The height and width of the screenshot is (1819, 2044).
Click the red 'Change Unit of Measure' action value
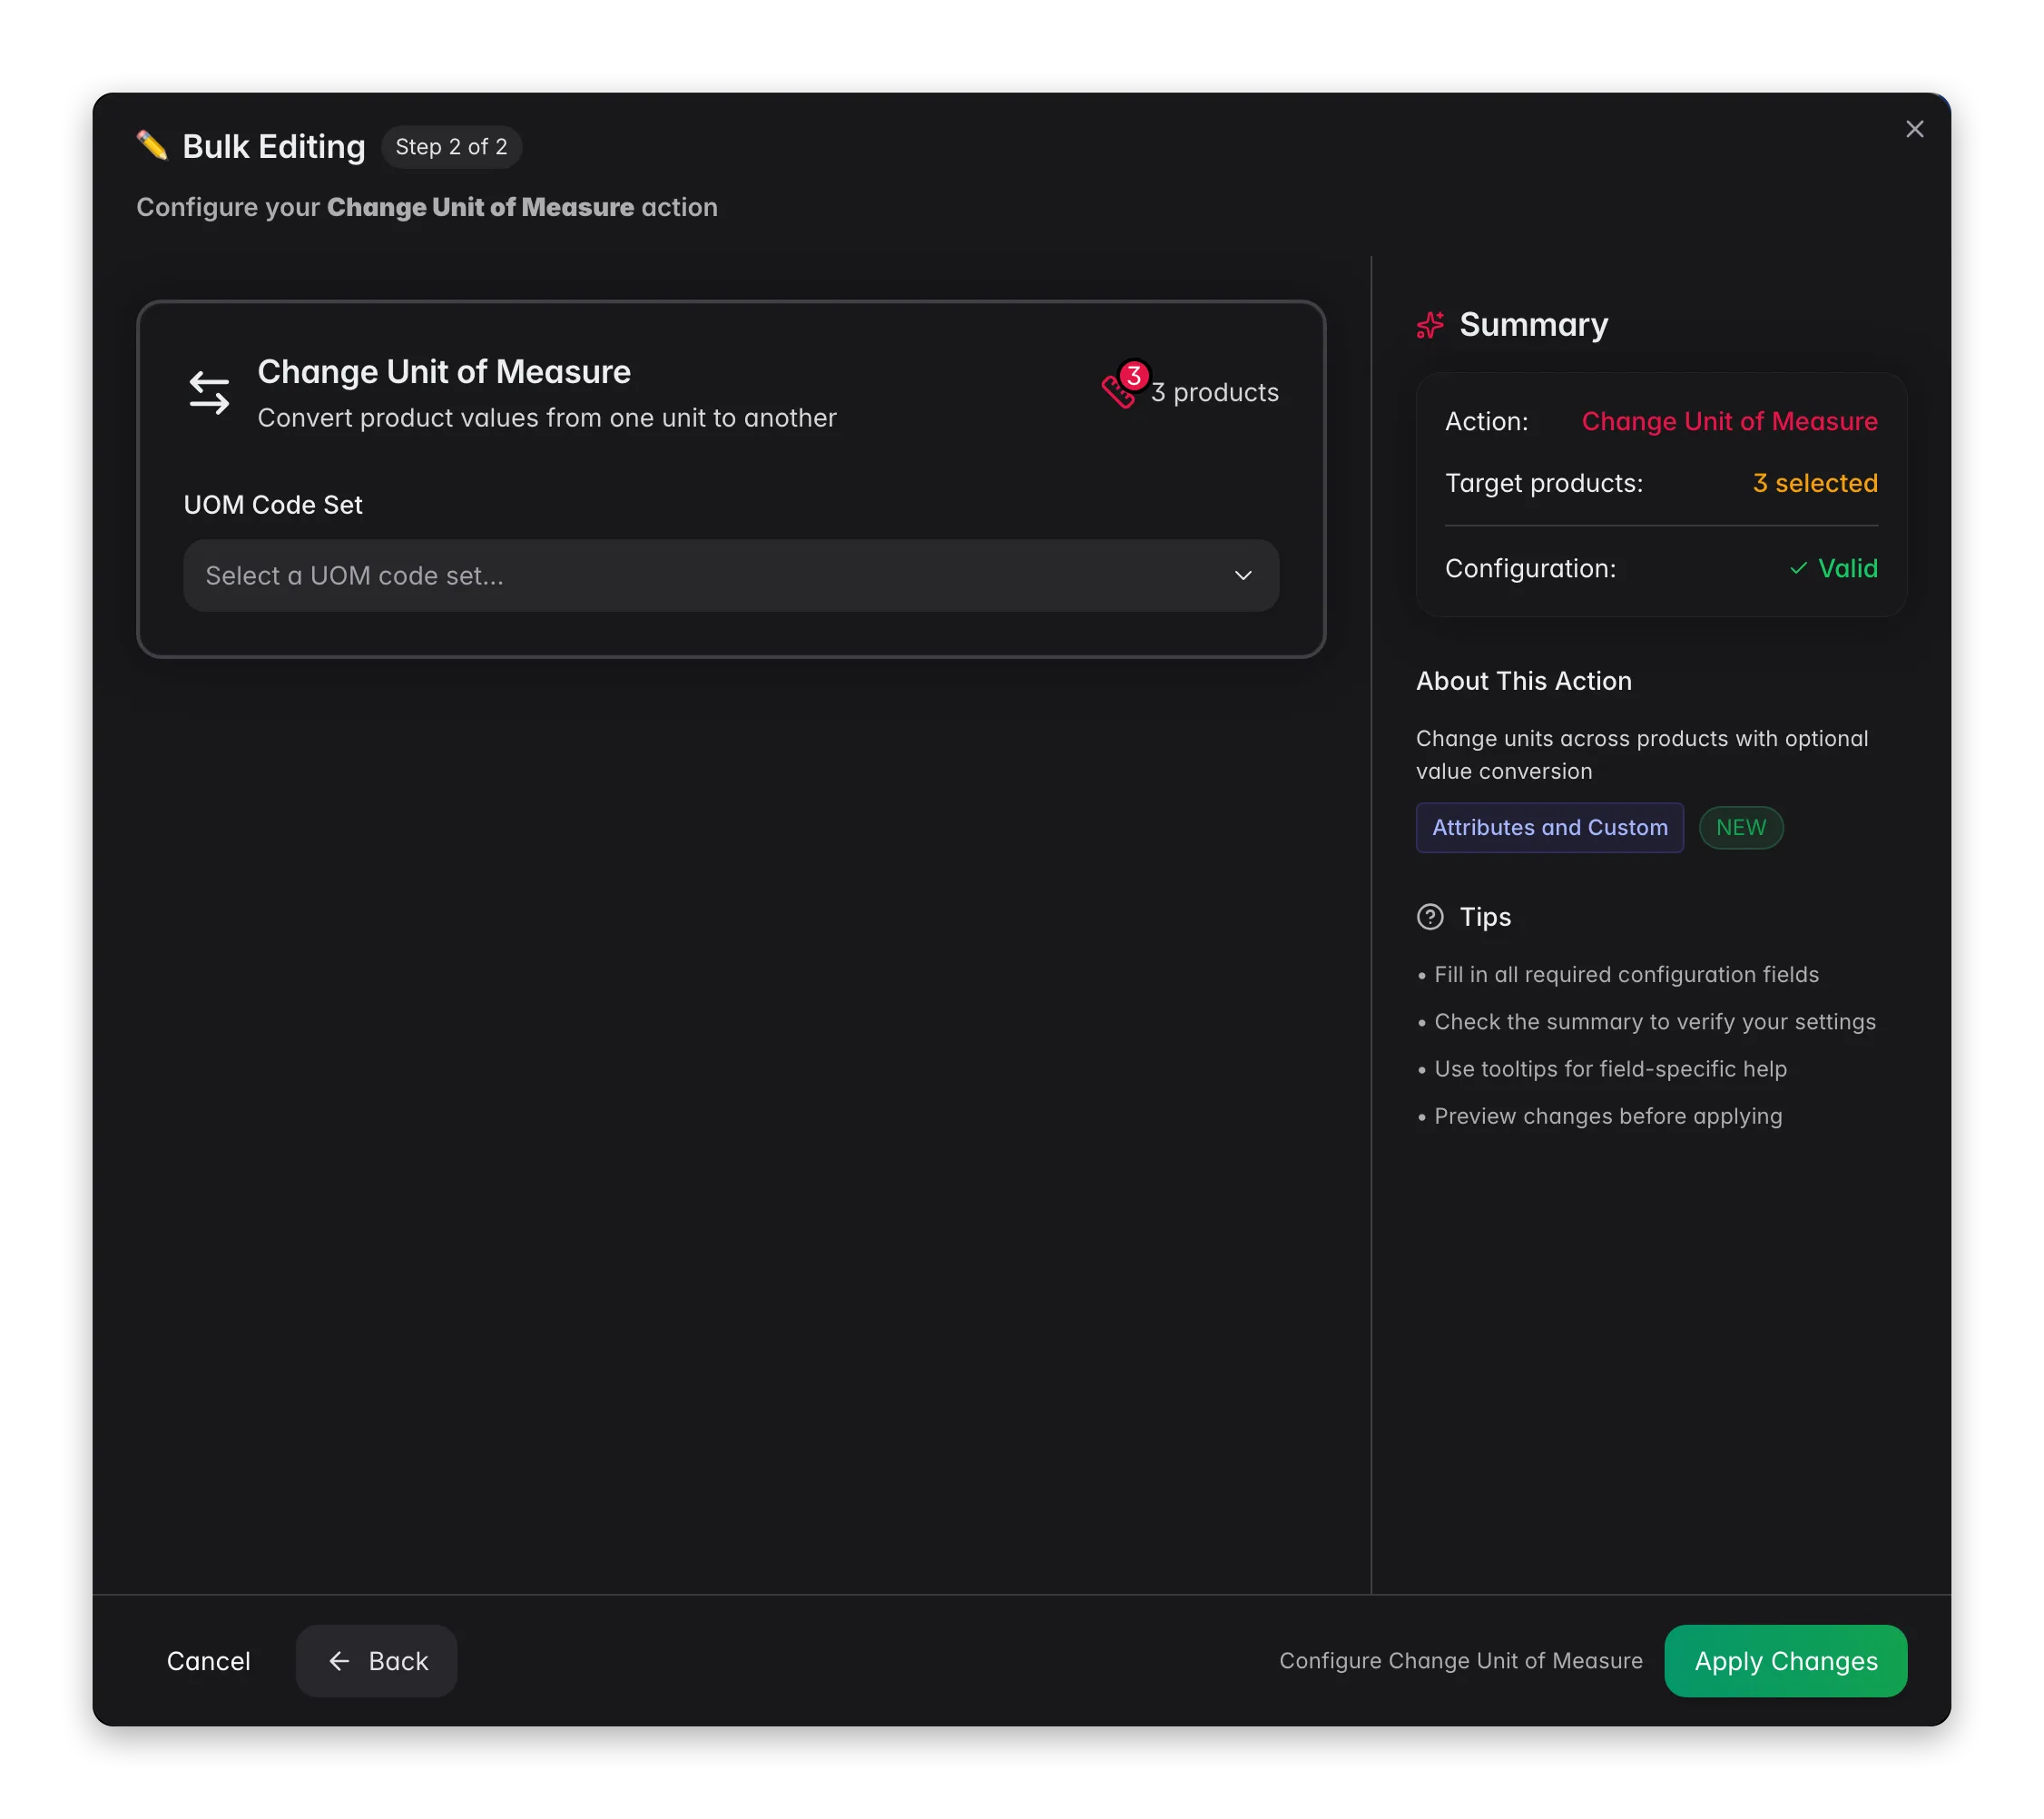tap(1729, 421)
